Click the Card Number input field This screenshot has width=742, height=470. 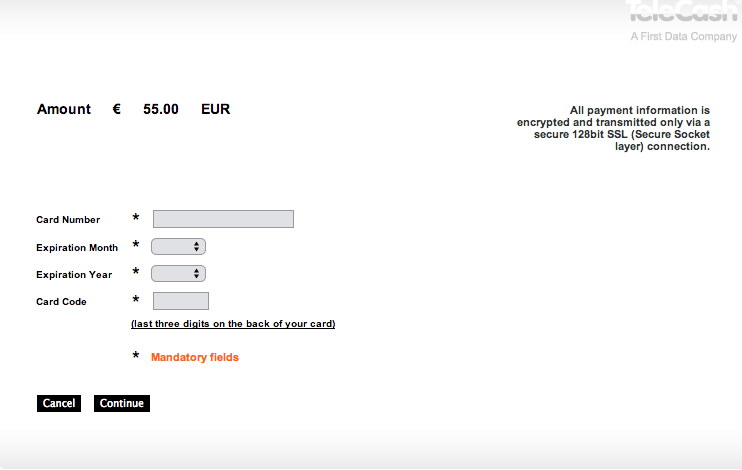(223, 219)
